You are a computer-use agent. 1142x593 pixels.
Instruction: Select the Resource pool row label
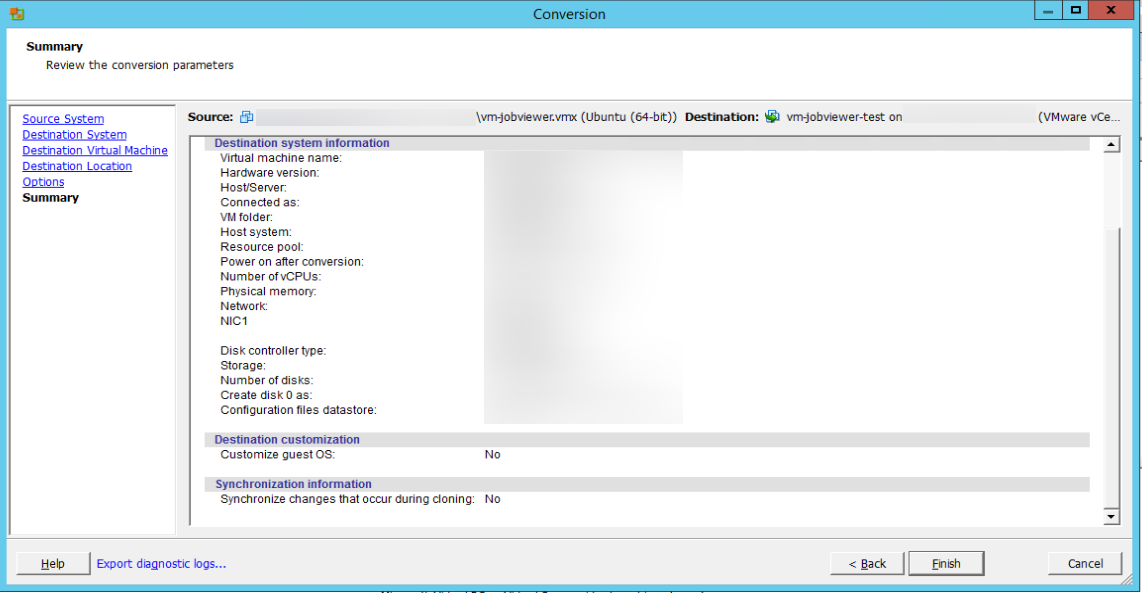[261, 247]
